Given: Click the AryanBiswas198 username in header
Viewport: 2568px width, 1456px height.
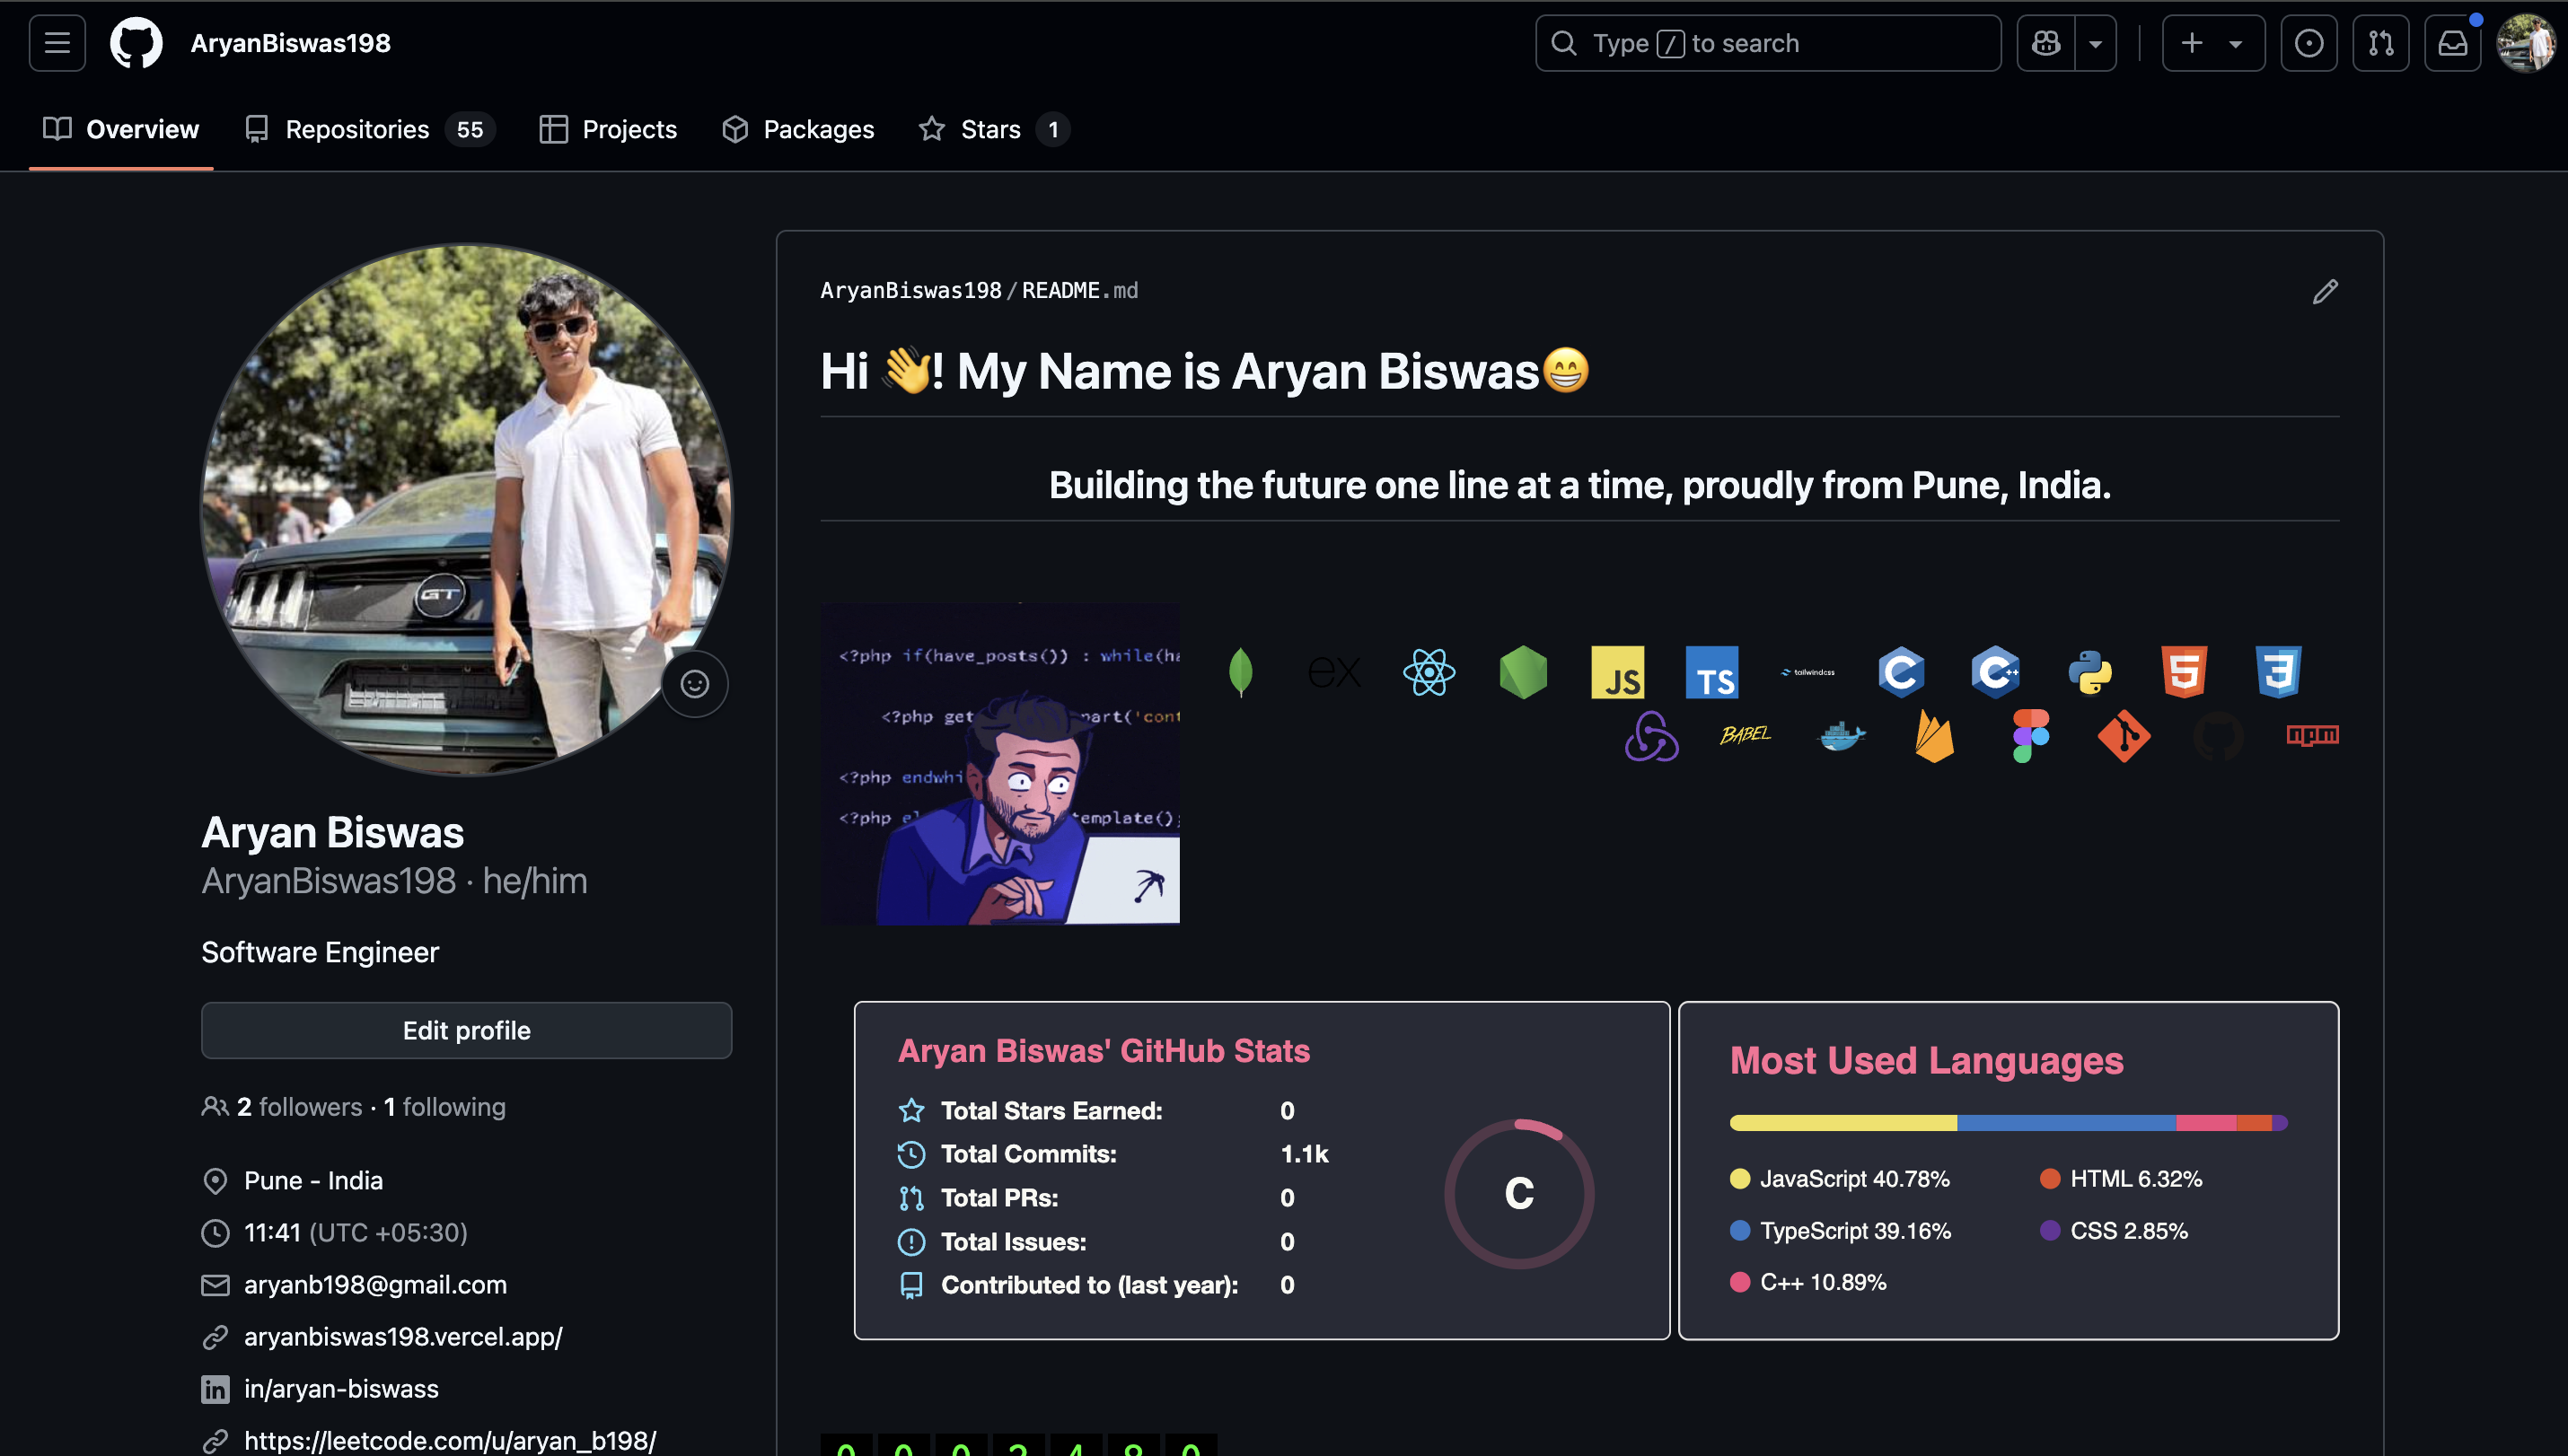Looking at the screenshot, I should (290, 43).
